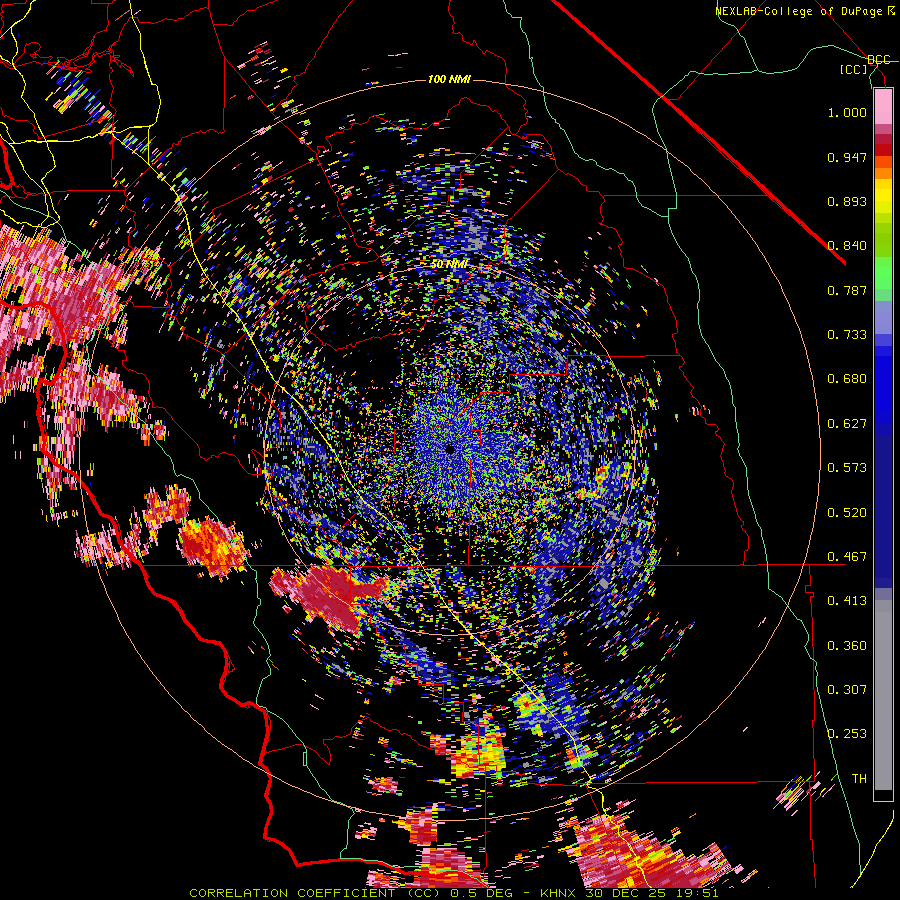This screenshot has width=900, height=900.
Task: Select the 0.413 legend value
Action: pyautogui.click(x=847, y=601)
